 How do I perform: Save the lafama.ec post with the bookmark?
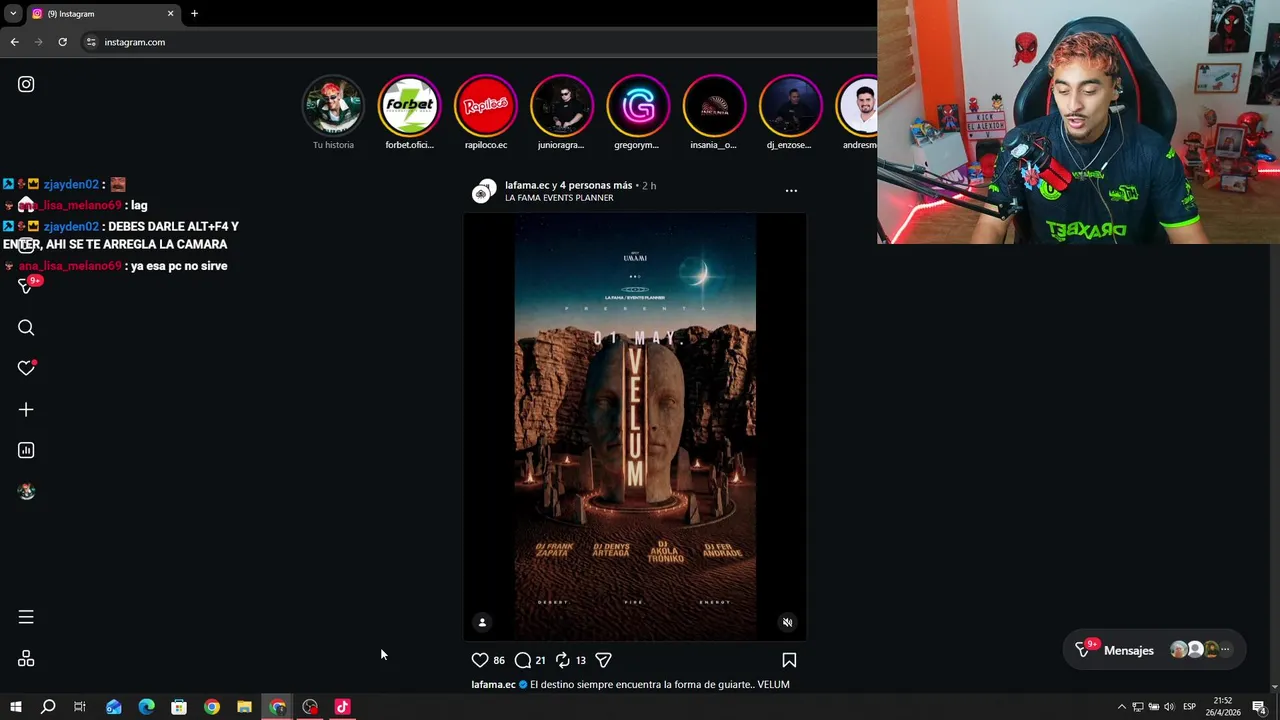coord(789,660)
